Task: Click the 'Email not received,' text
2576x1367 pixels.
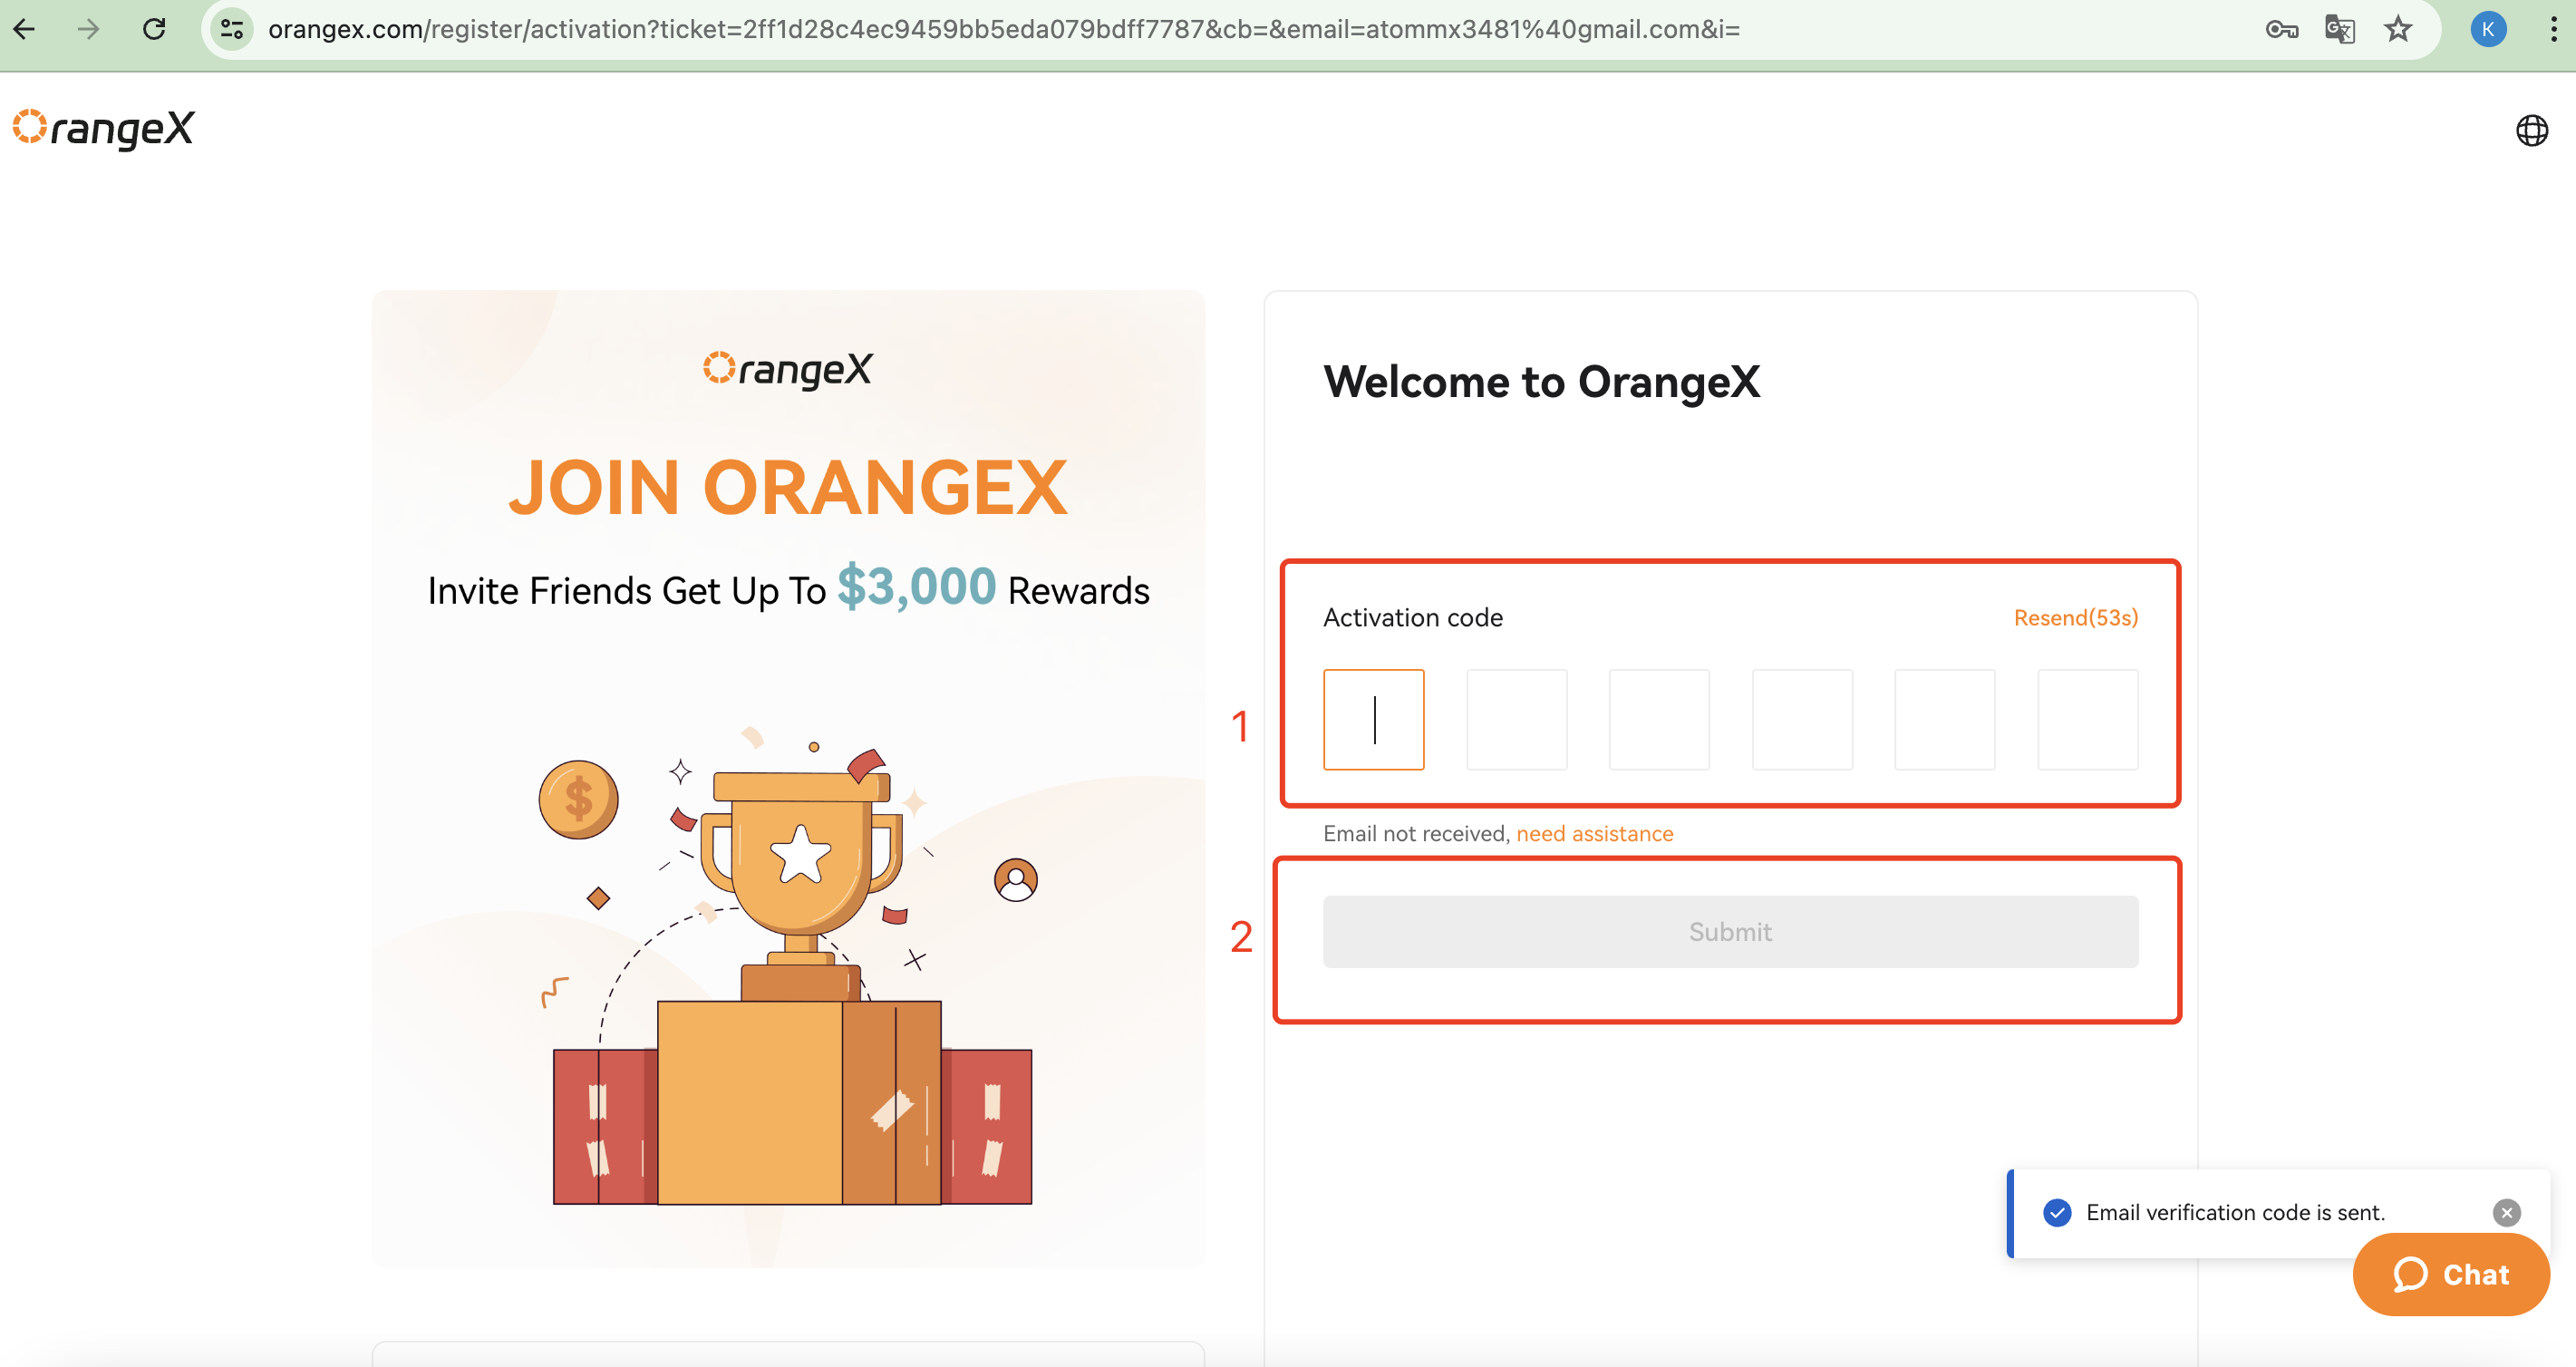Action: [1416, 833]
